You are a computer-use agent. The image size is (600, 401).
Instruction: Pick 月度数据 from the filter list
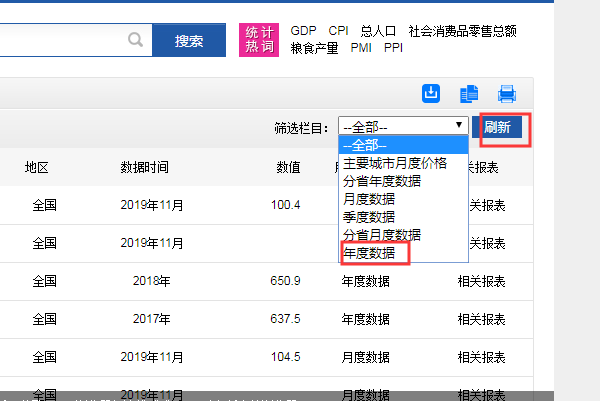(368, 199)
